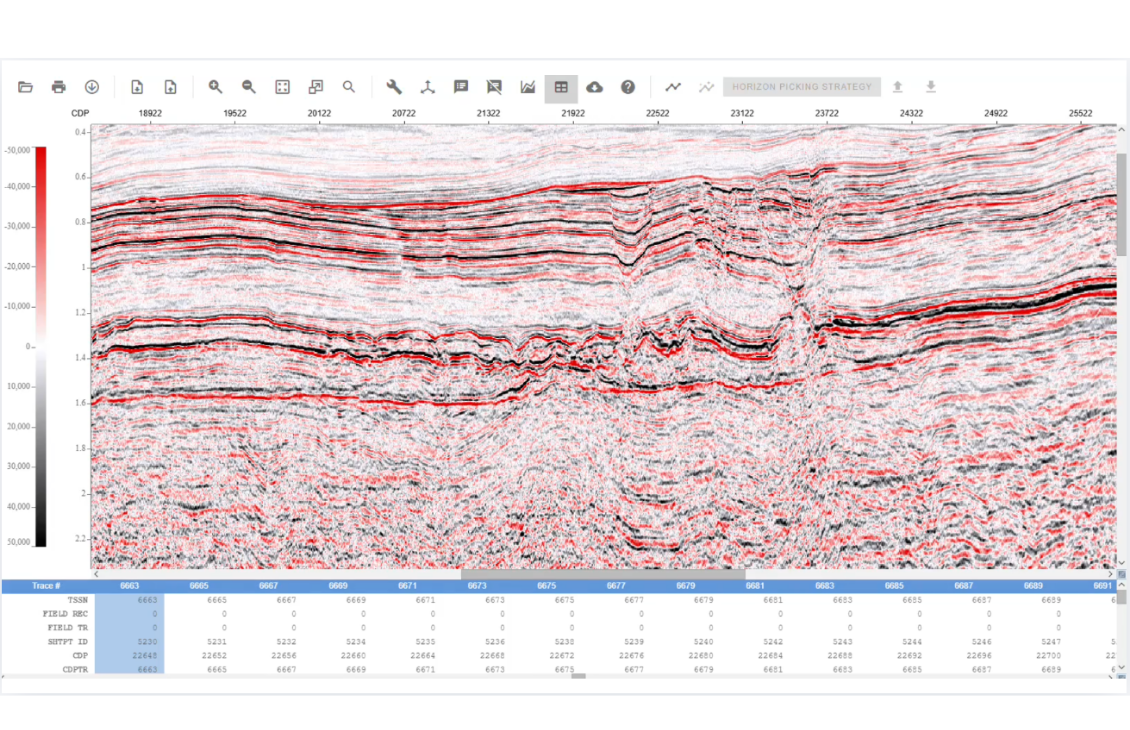The width and height of the screenshot is (1130, 730).
Task: Click Horizon Picking Strategy button
Action: point(801,87)
